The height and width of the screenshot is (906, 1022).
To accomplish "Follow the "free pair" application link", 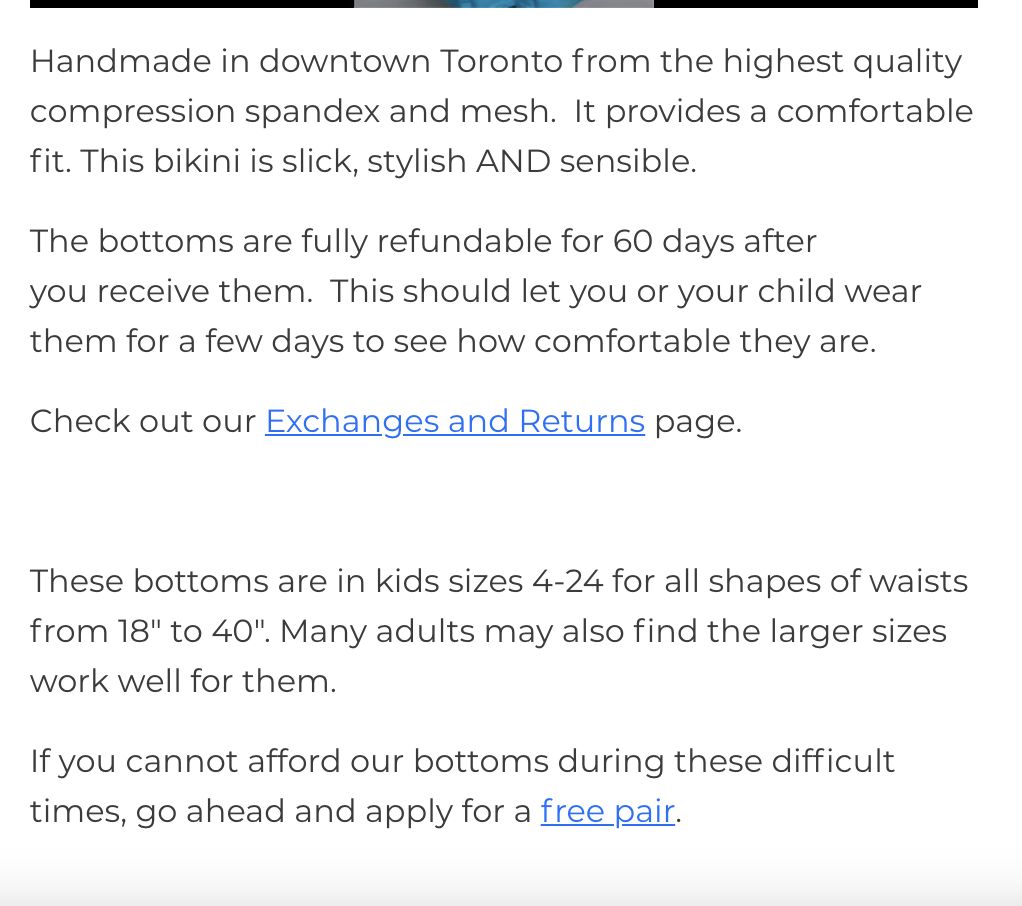I will click(607, 811).
